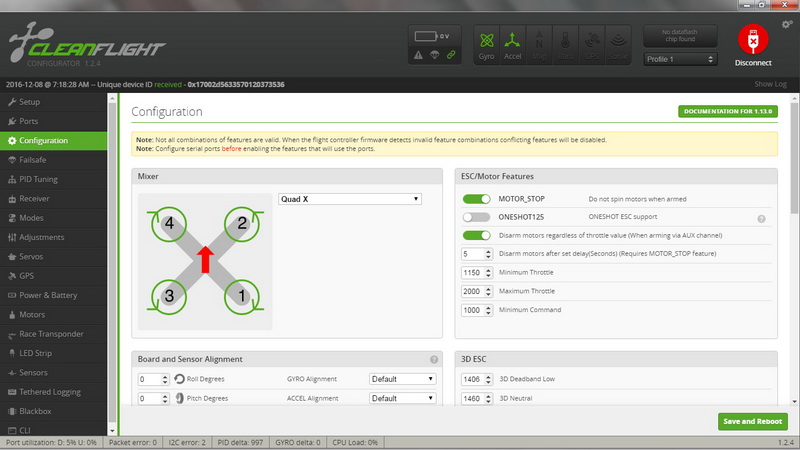The image size is (800, 450).
Task: Open the Ports tab
Action: [54, 121]
